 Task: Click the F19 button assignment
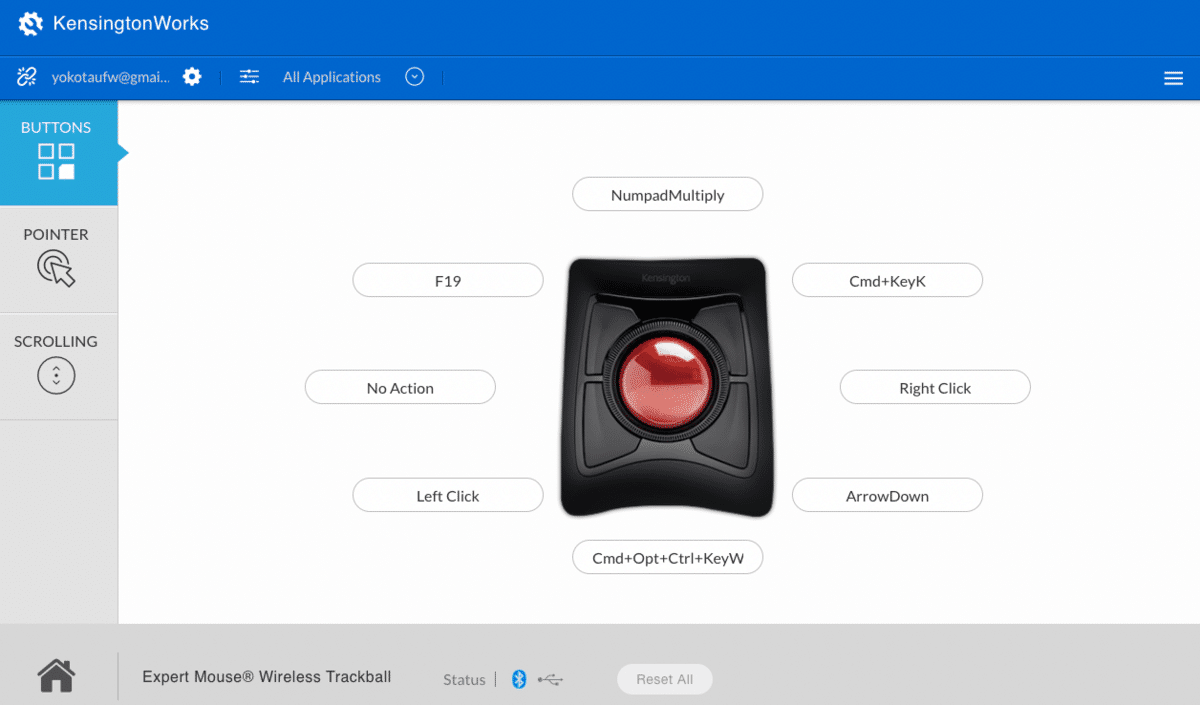point(448,281)
